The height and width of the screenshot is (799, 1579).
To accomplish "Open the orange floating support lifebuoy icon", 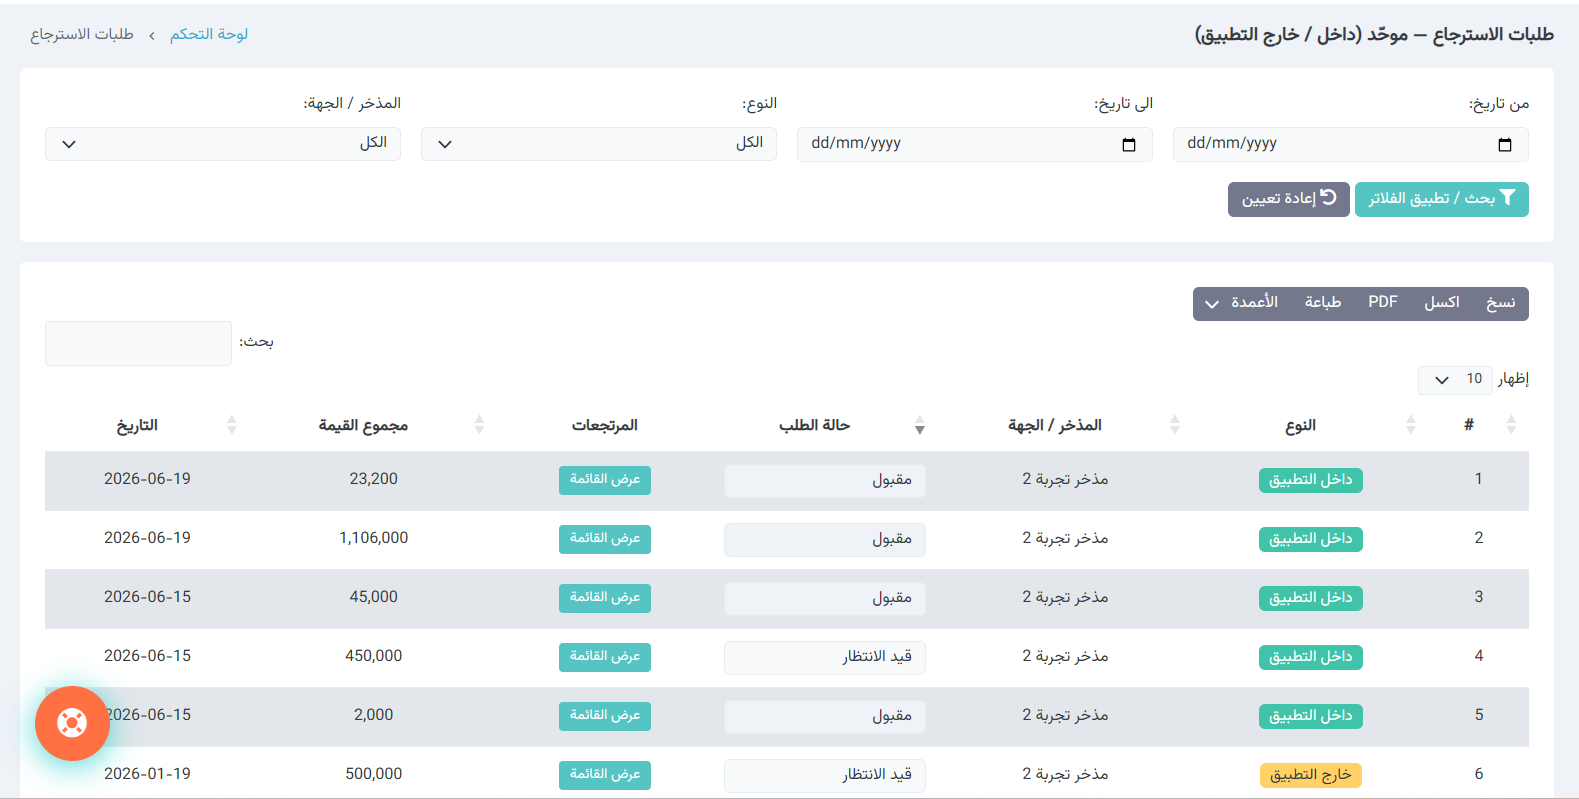I will [x=72, y=723].
